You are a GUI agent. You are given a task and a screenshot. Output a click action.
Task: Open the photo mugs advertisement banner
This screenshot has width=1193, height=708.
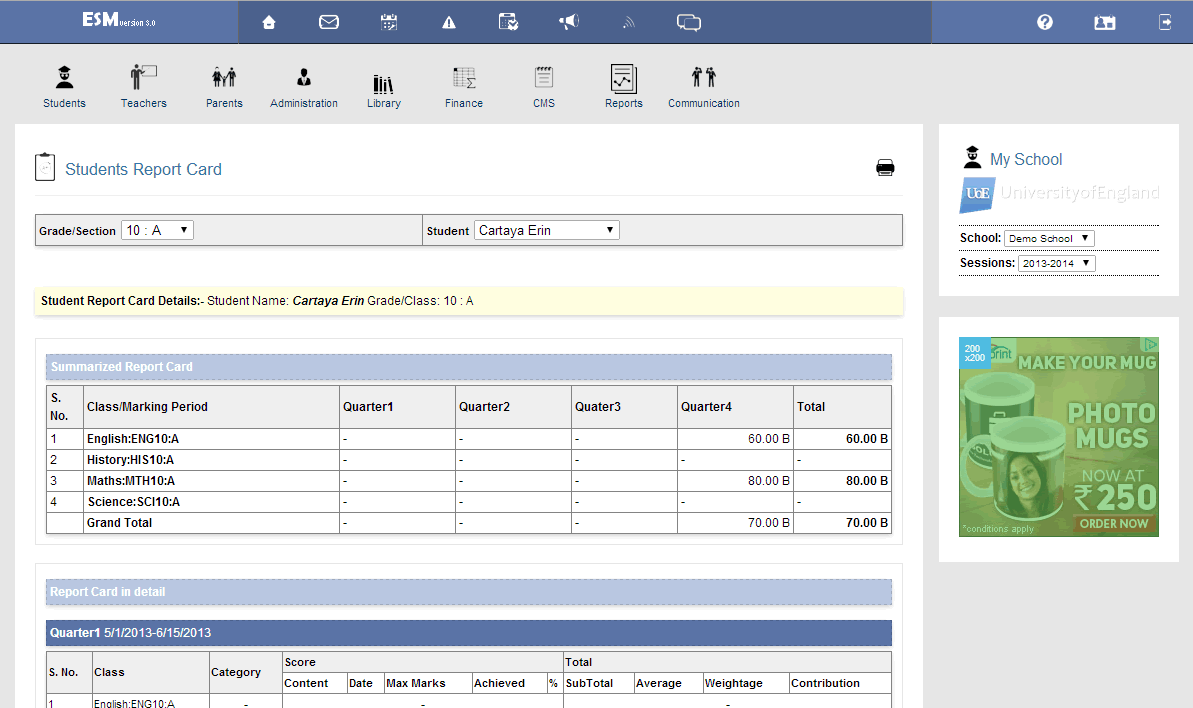pos(1058,437)
